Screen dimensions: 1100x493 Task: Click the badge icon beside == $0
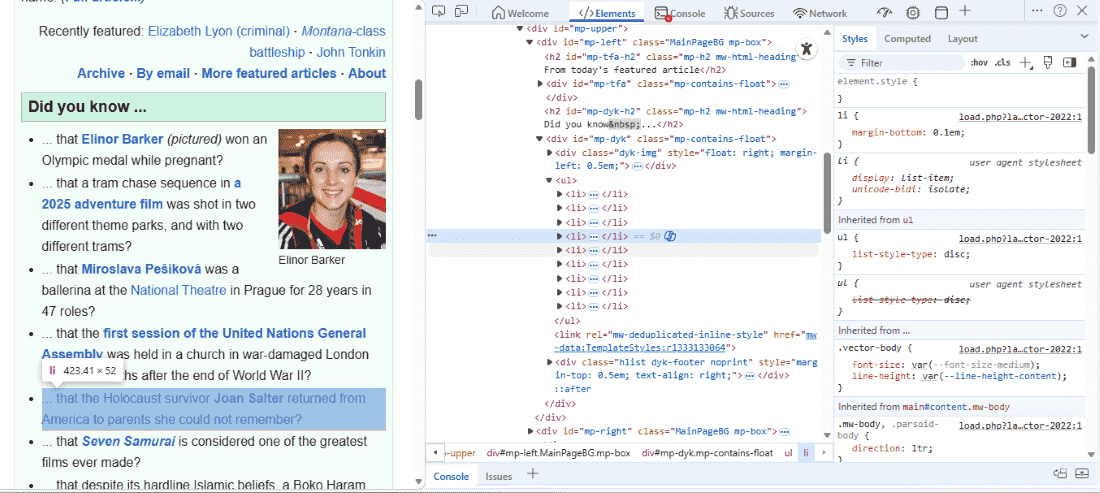click(669, 236)
